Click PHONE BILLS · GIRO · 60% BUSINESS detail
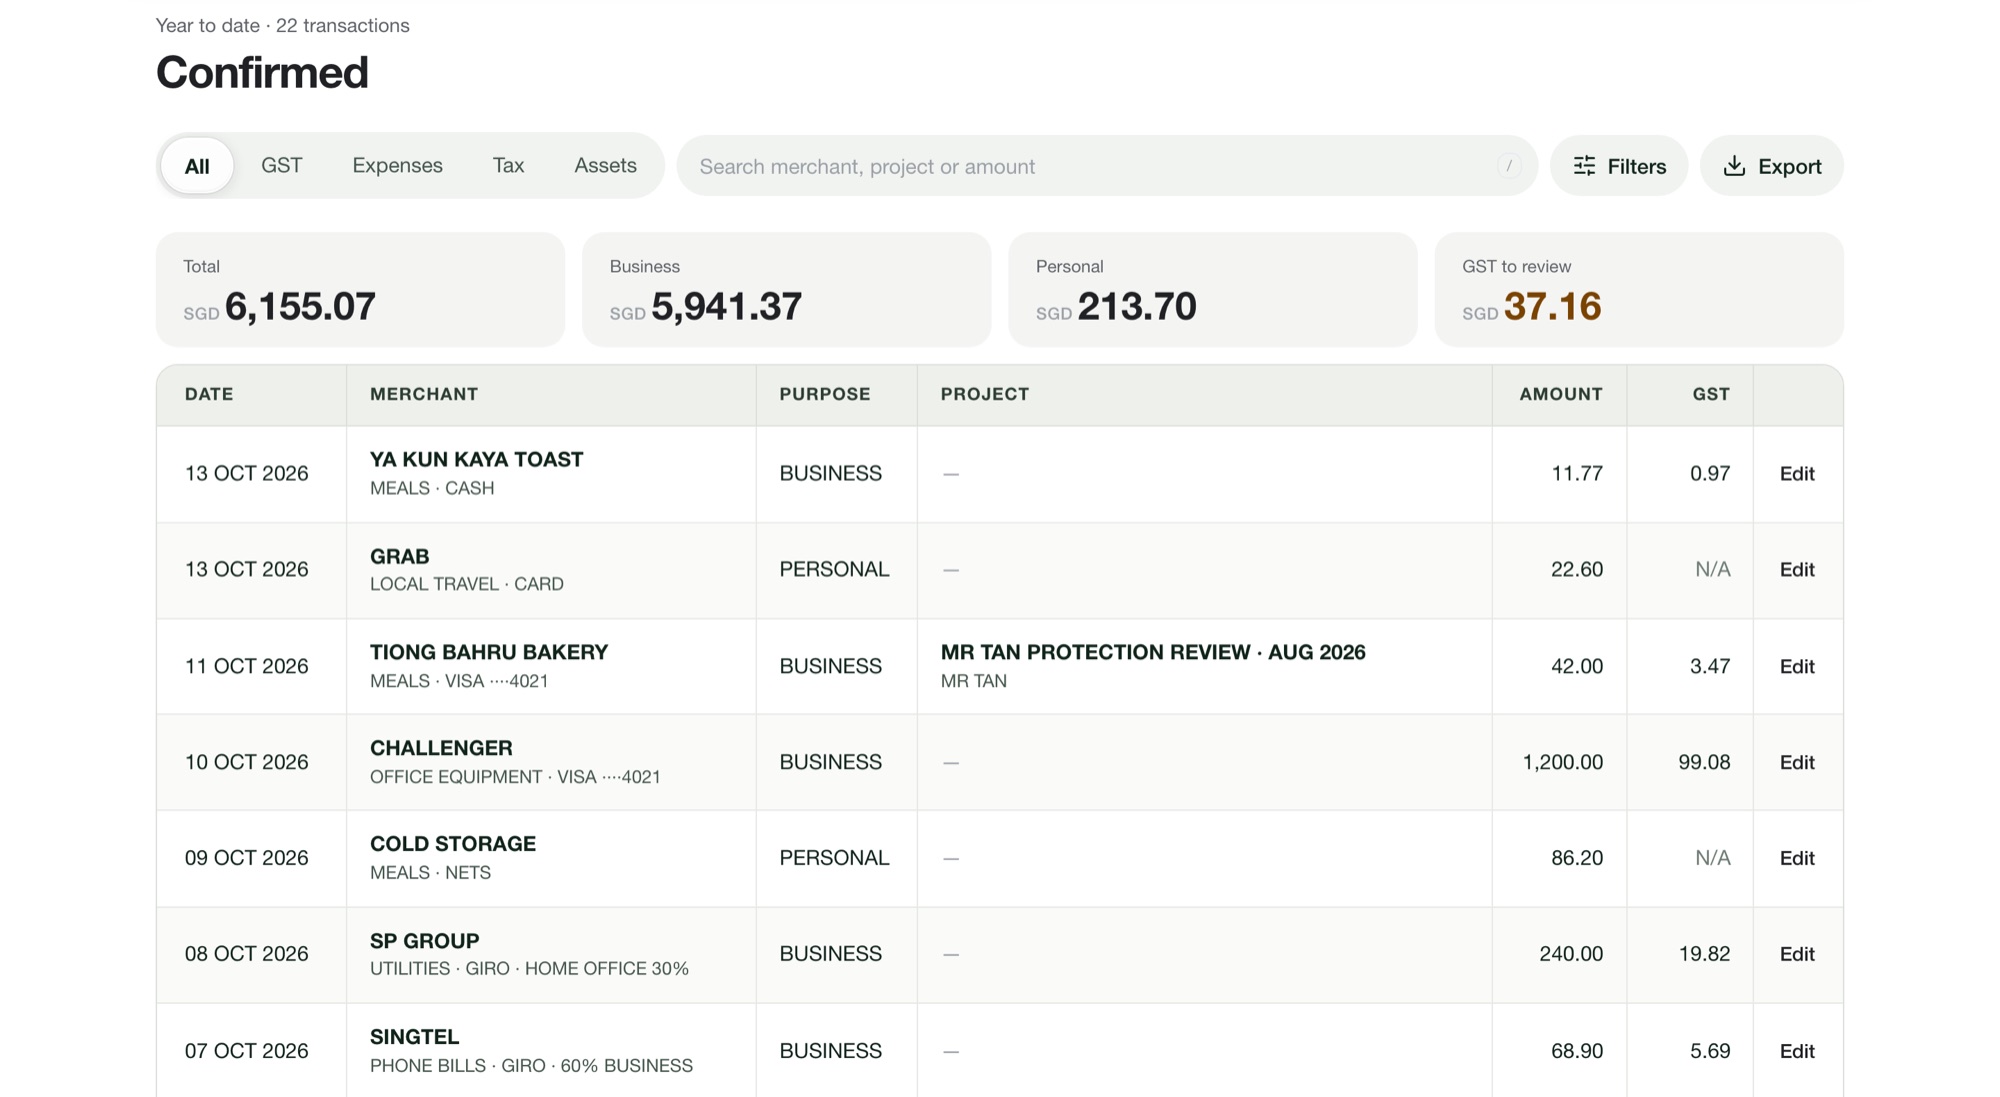 point(531,1067)
